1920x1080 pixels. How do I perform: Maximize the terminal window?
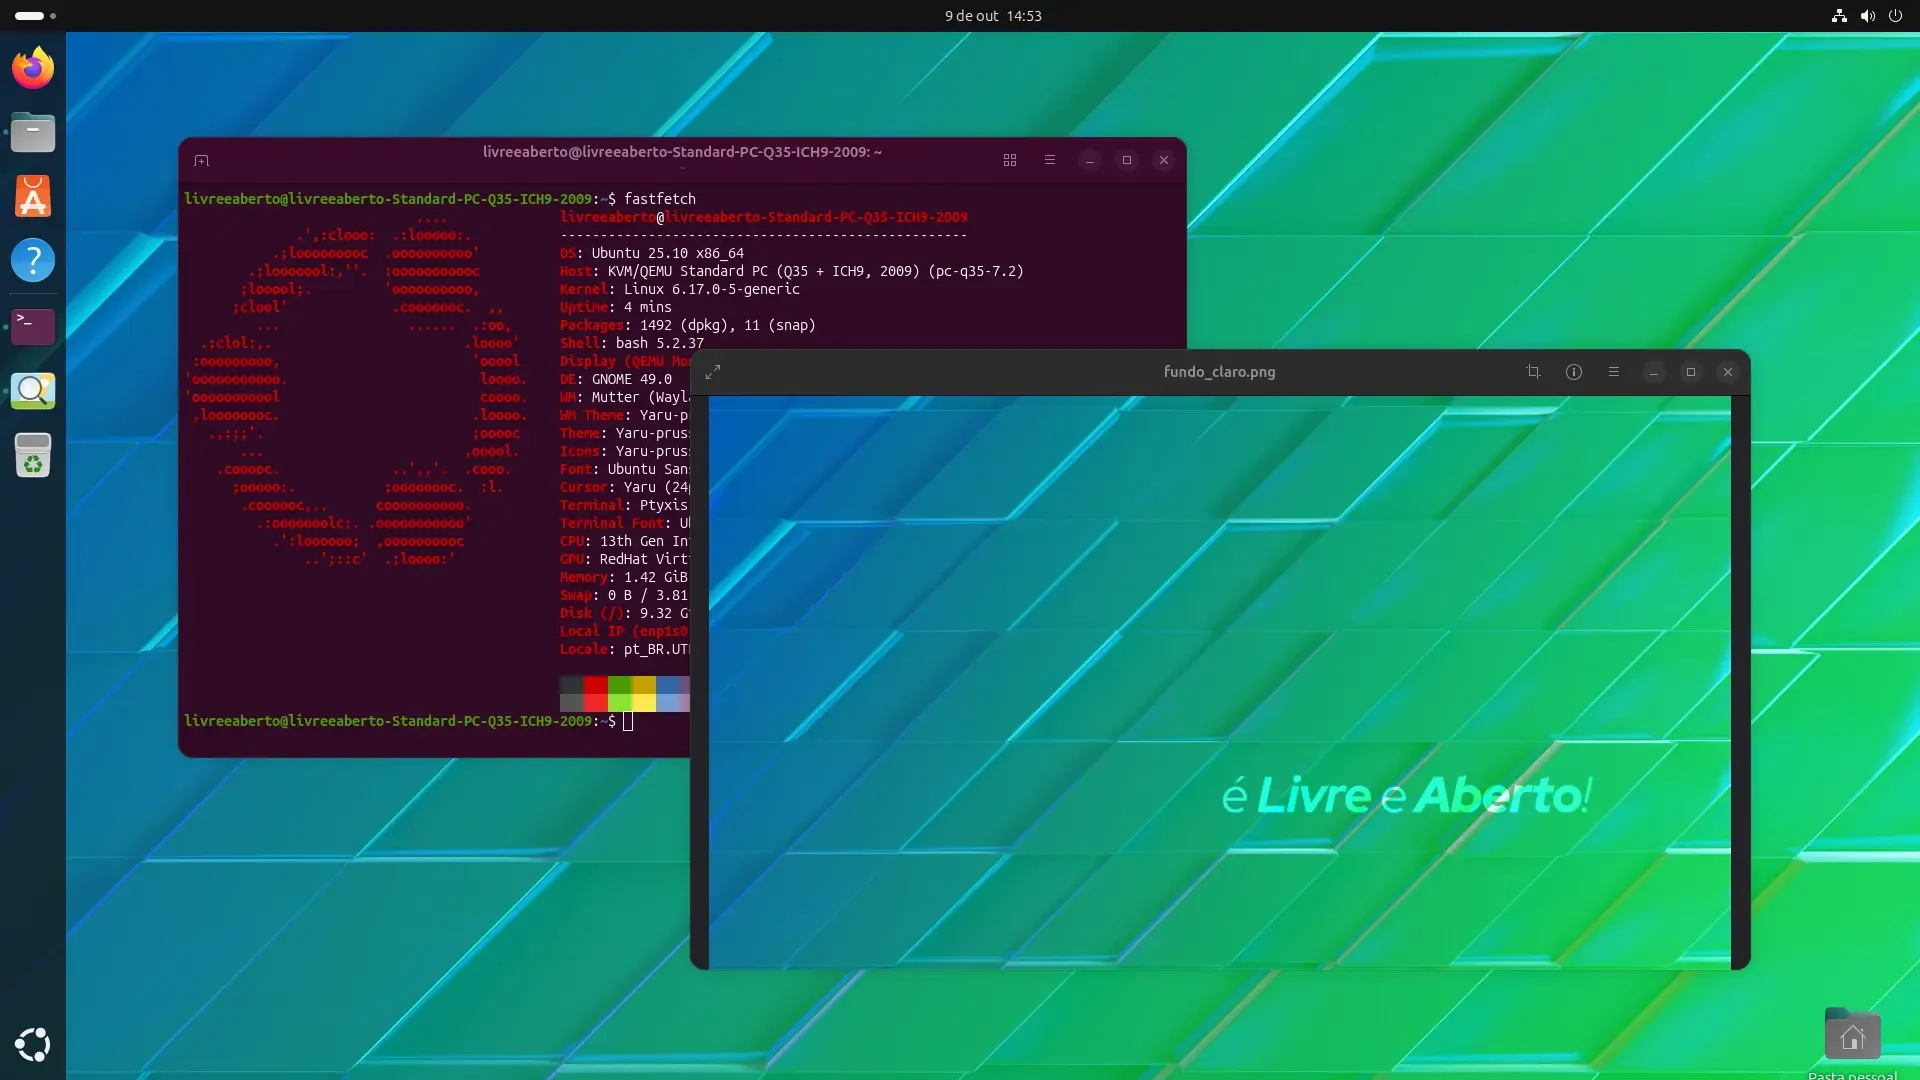[1127, 160]
